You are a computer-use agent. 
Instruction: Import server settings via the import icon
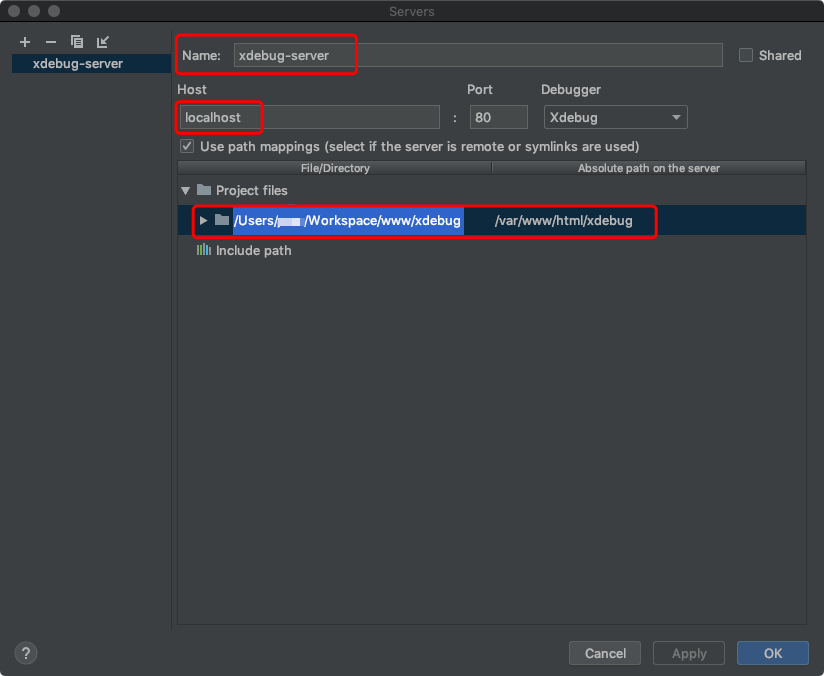101,42
